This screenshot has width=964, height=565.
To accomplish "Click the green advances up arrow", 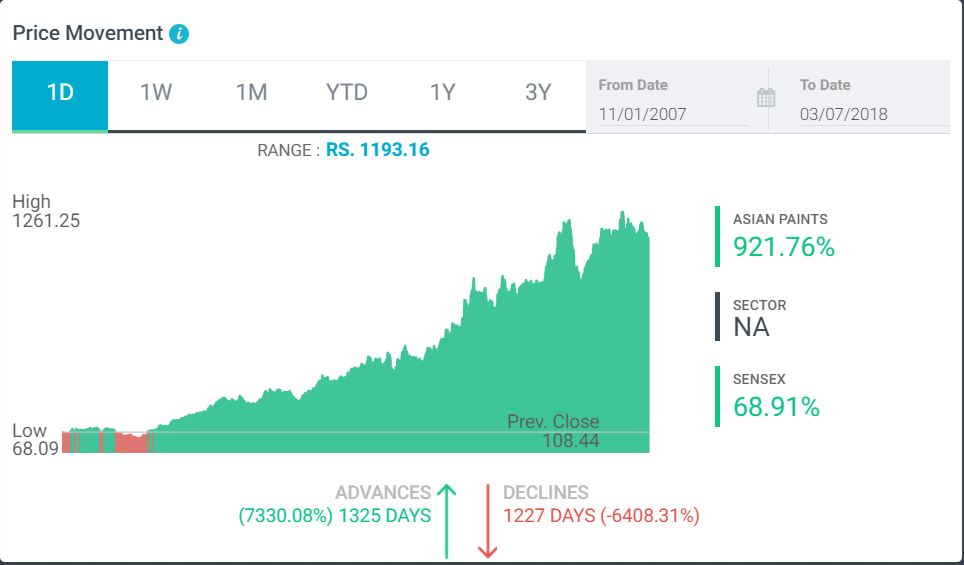I will 447,520.
